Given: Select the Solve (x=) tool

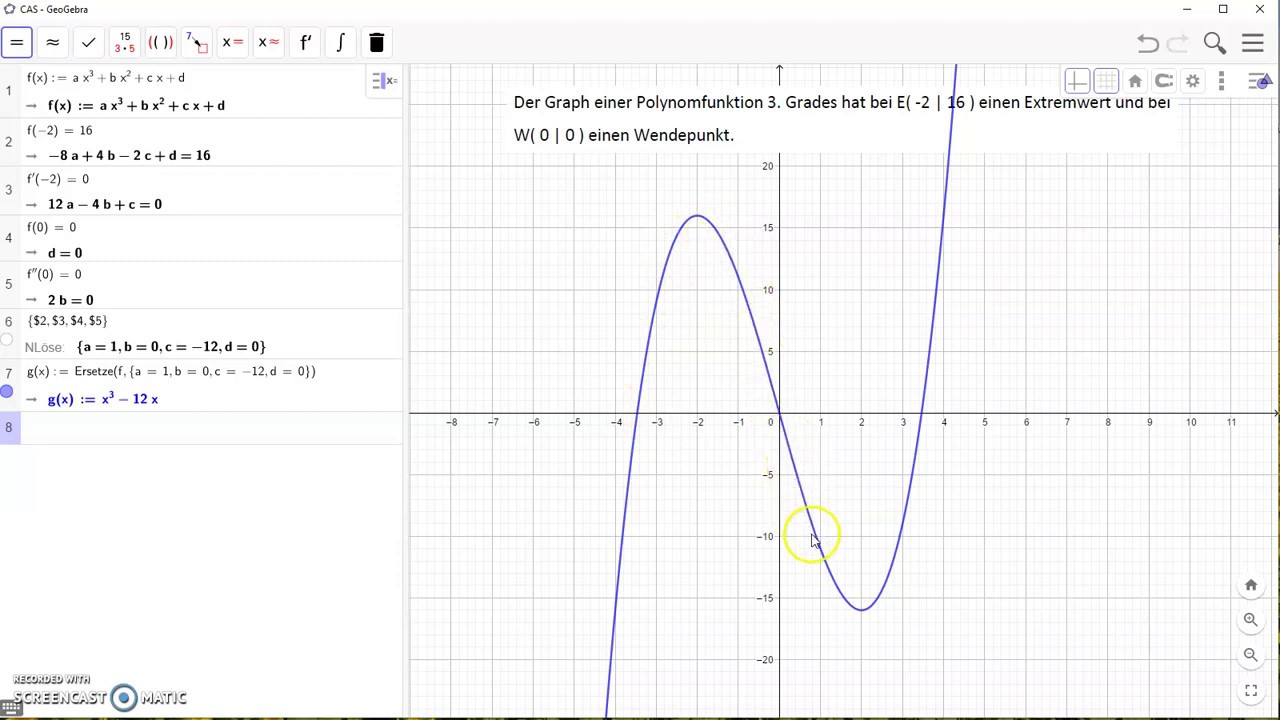Looking at the screenshot, I should tap(233, 43).
